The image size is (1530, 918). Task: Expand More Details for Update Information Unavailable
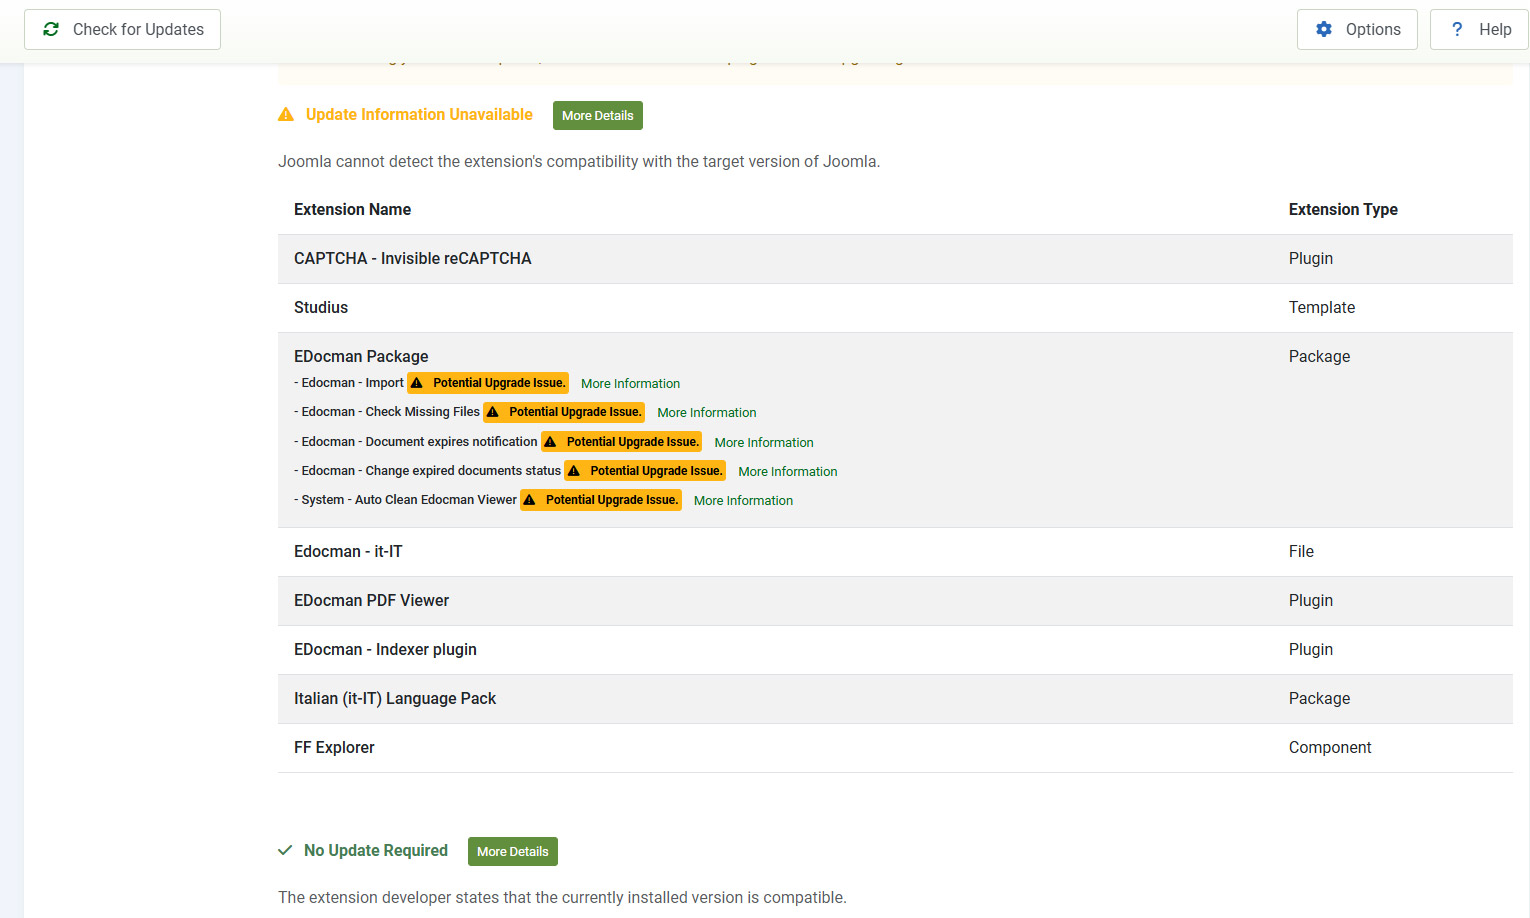click(x=597, y=116)
